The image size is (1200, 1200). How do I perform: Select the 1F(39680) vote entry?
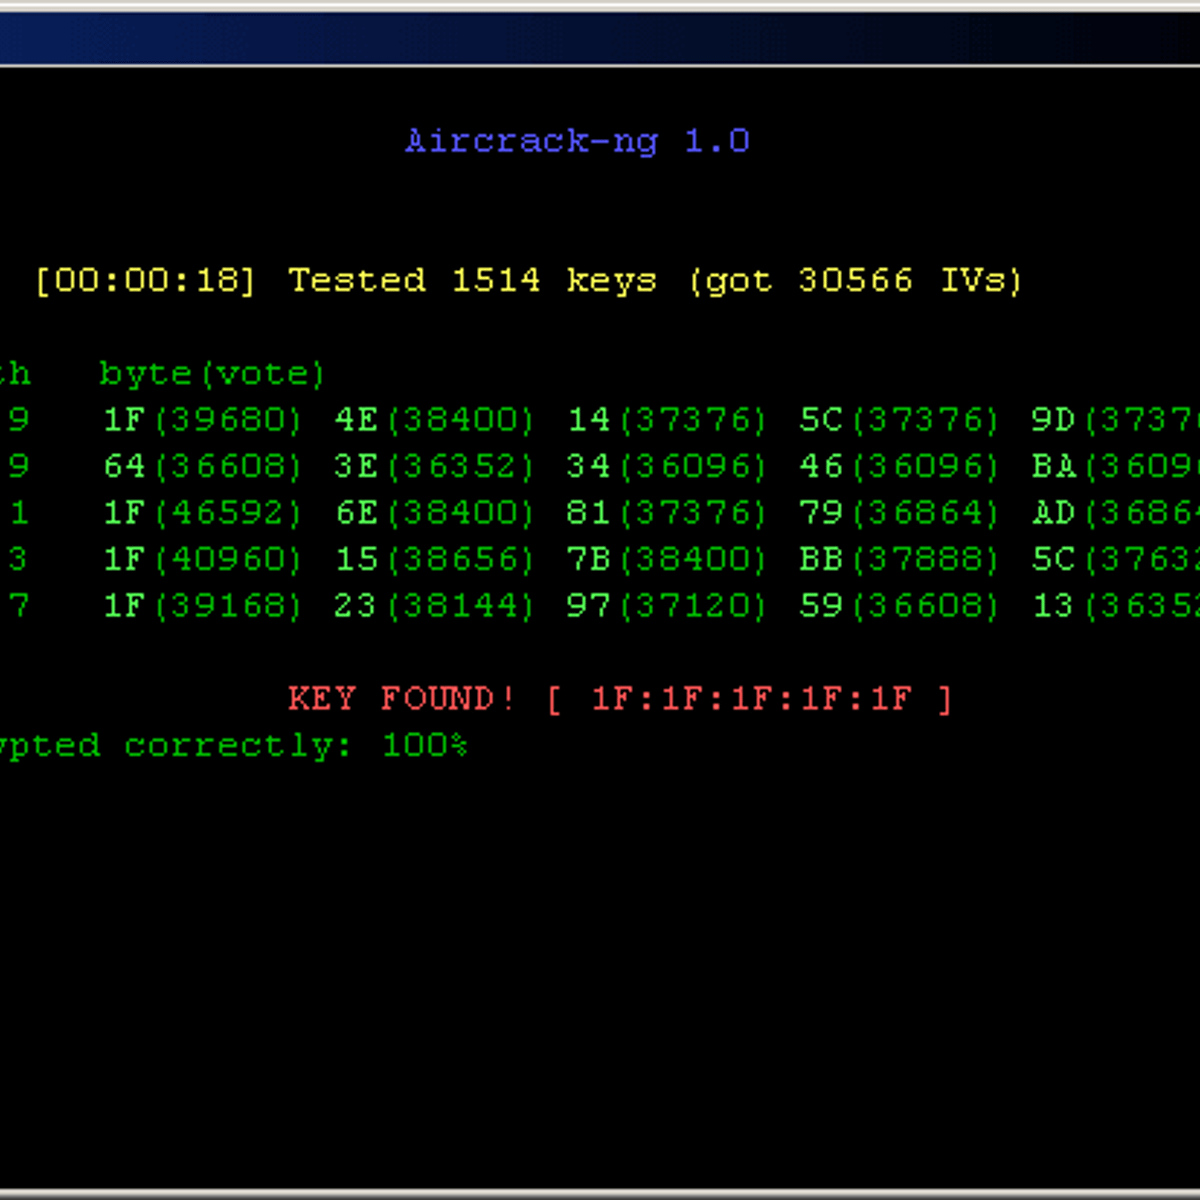click(202, 420)
